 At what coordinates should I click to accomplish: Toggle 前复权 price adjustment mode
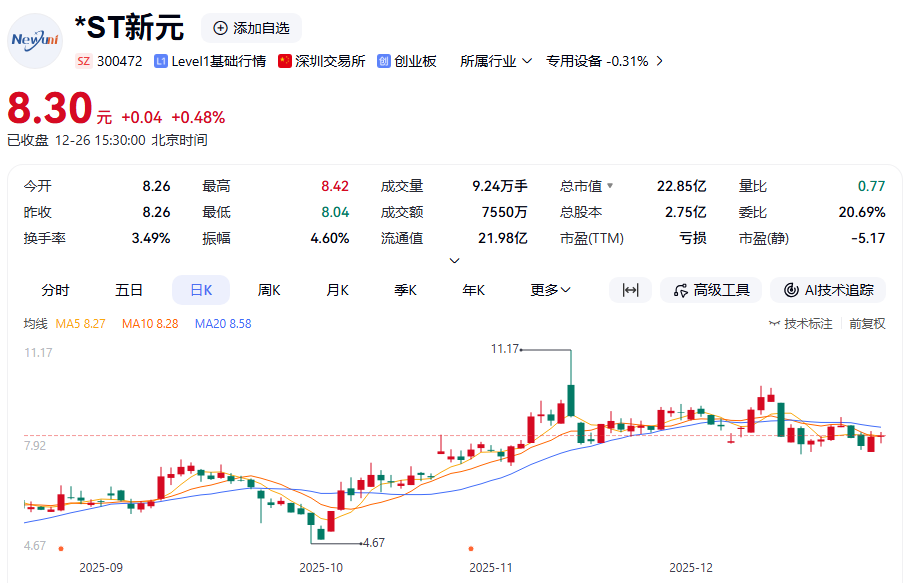point(867,324)
